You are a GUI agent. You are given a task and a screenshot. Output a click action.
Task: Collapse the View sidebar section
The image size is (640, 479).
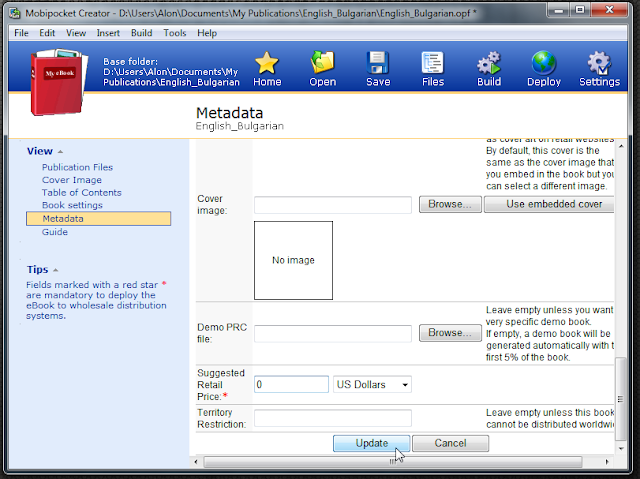point(60,152)
